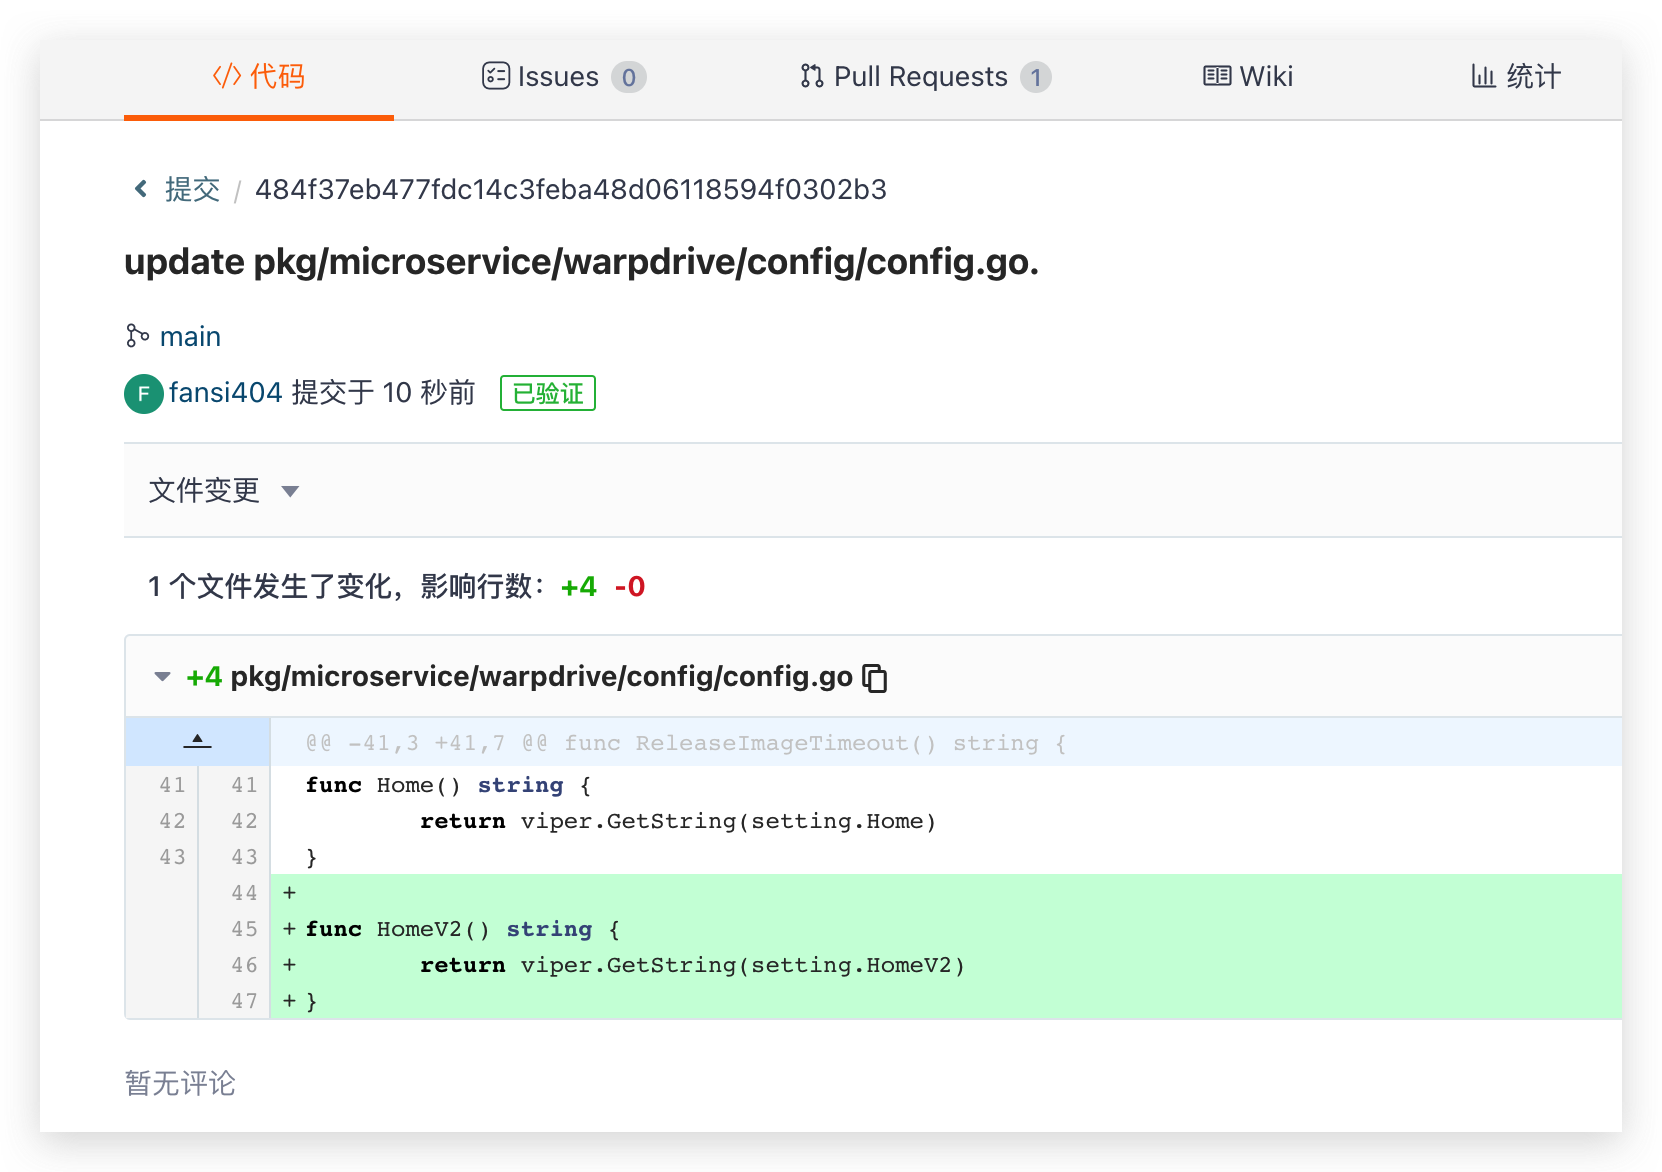Image resolution: width=1662 pixels, height=1172 pixels.
Task: Open fansi404 user profile link
Action: click(225, 393)
